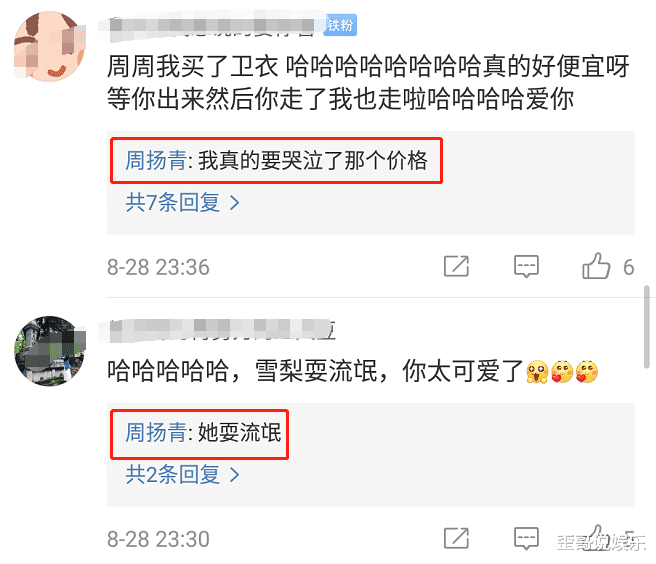Tap the 铁粉 badge beside first username
Screen dimensions: 656x564
[341, 26]
